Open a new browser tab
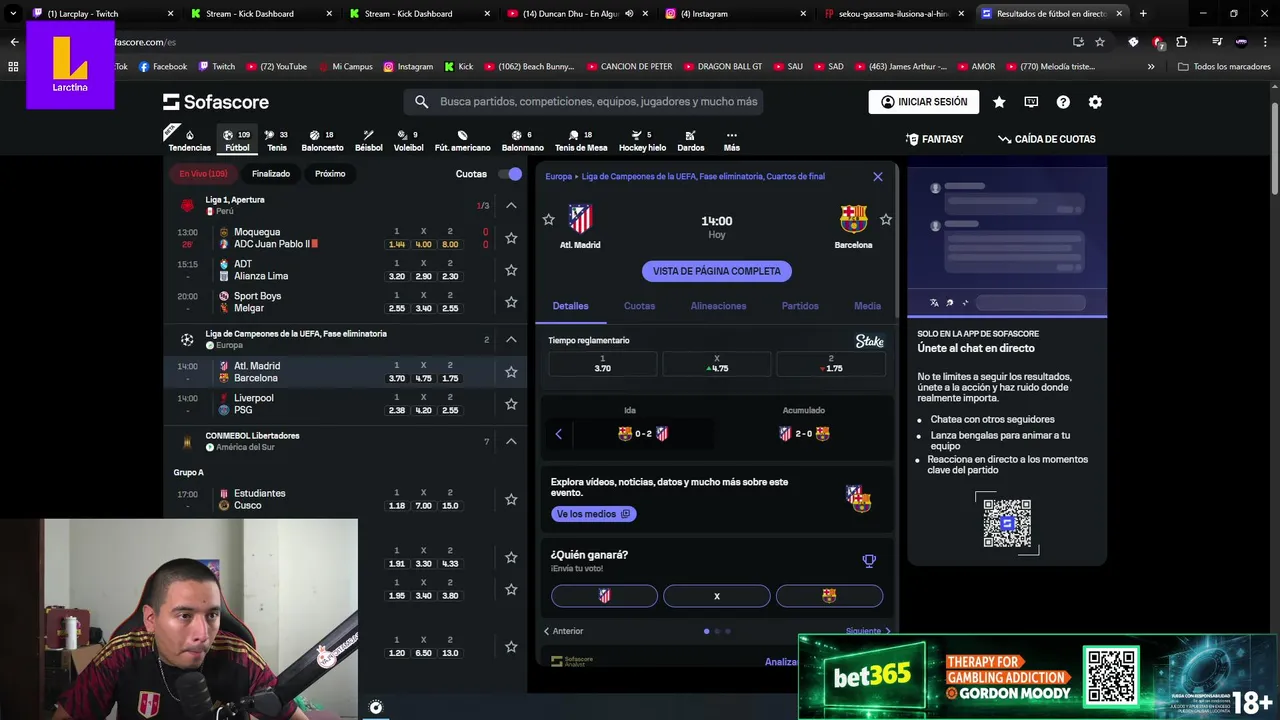Viewport: 1280px width, 720px height. pyautogui.click(x=1143, y=14)
